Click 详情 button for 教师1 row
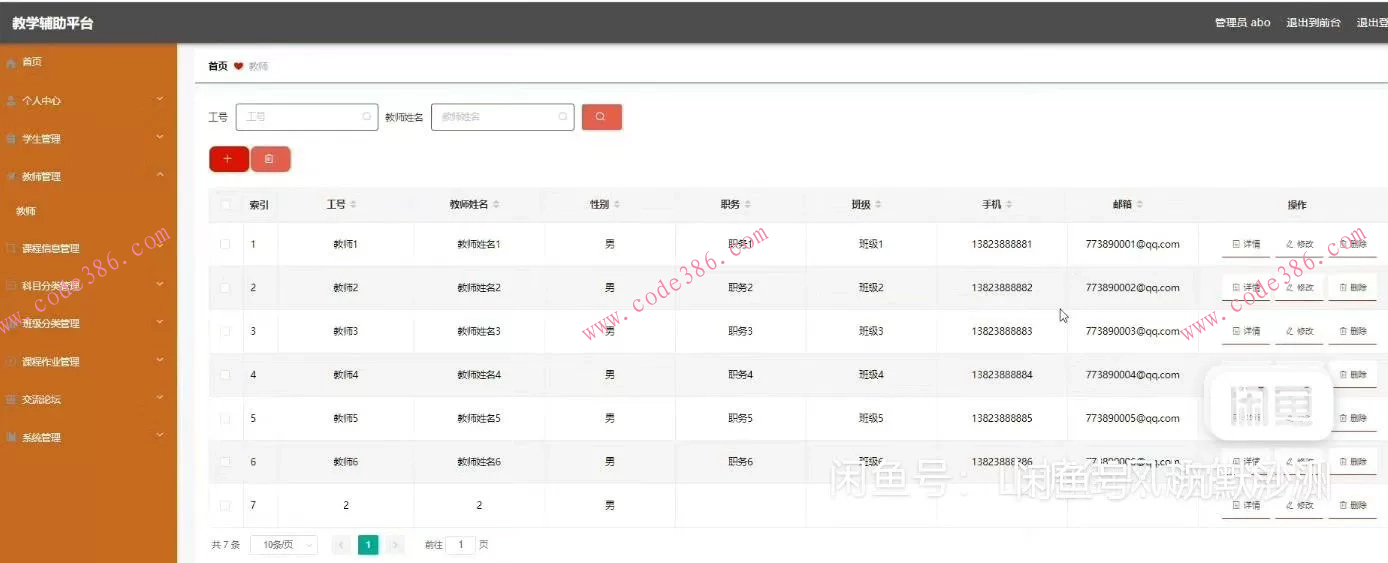Image resolution: width=1388 pixels, height=563 pixels. tap(1246, 244)
